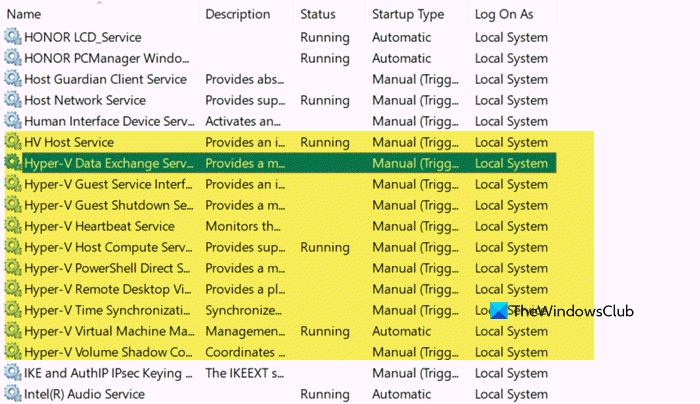Select the HV Host Service name

69,142
